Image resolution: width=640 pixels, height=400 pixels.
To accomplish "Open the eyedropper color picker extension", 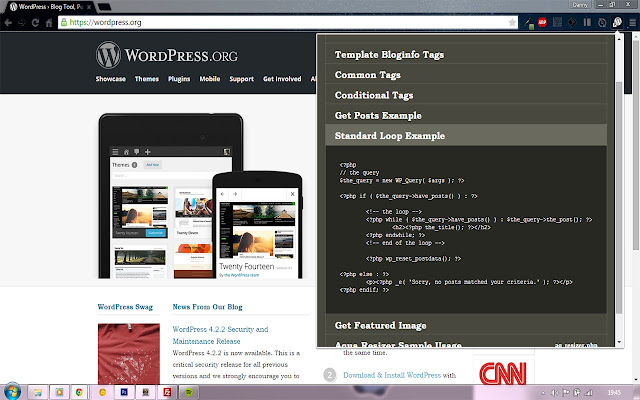I will click(528, 22).
